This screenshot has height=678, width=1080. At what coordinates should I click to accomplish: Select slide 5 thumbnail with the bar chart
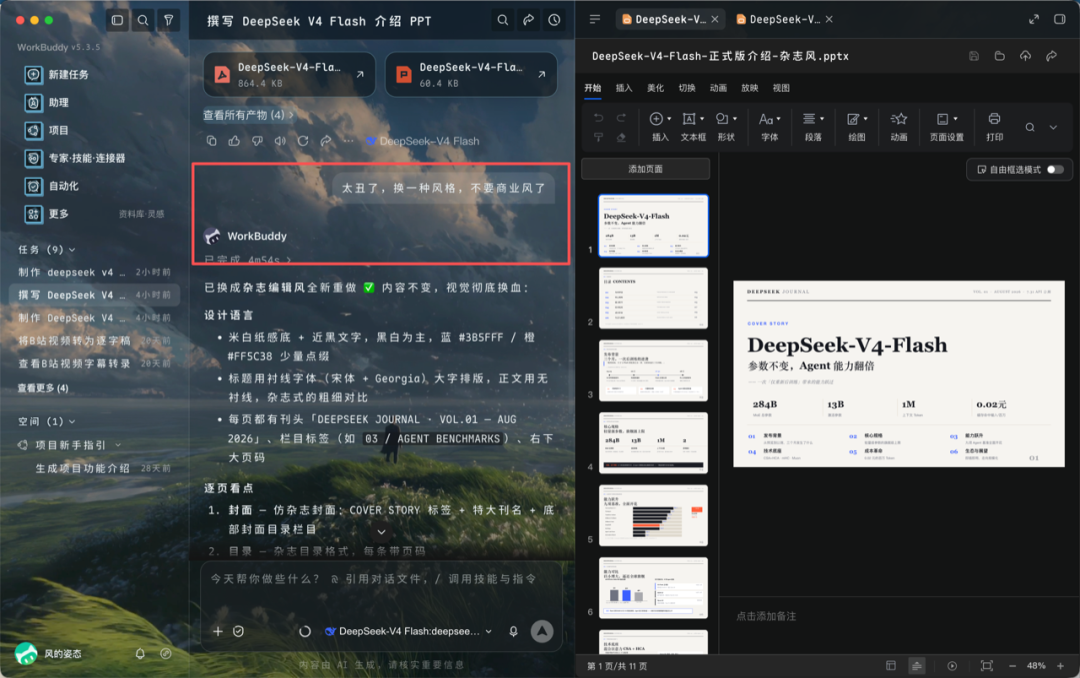[x=653, y=515]
